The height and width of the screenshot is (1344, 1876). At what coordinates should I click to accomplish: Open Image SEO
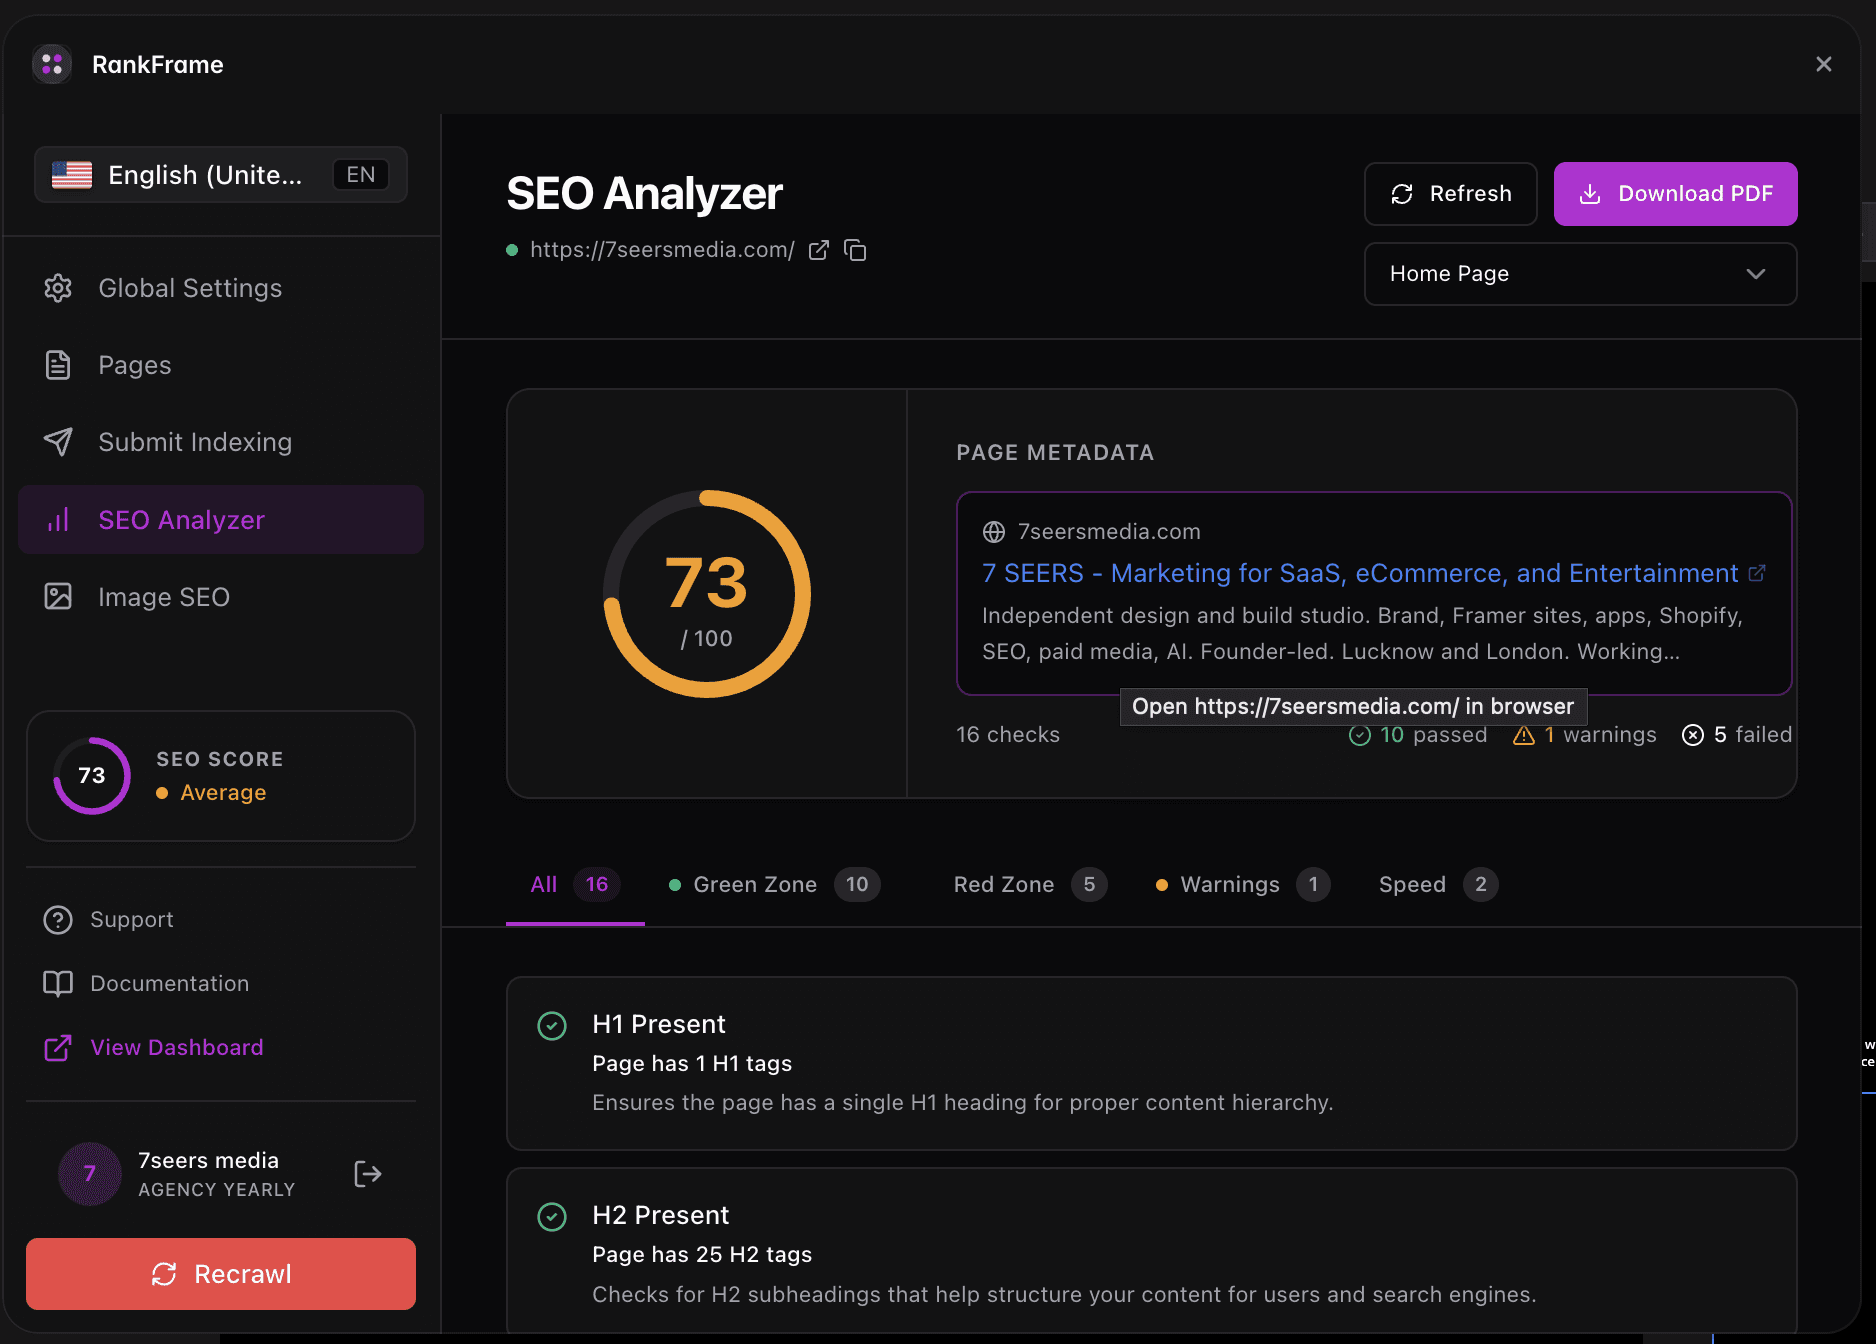pyautogui.click(x=221, y=597)
